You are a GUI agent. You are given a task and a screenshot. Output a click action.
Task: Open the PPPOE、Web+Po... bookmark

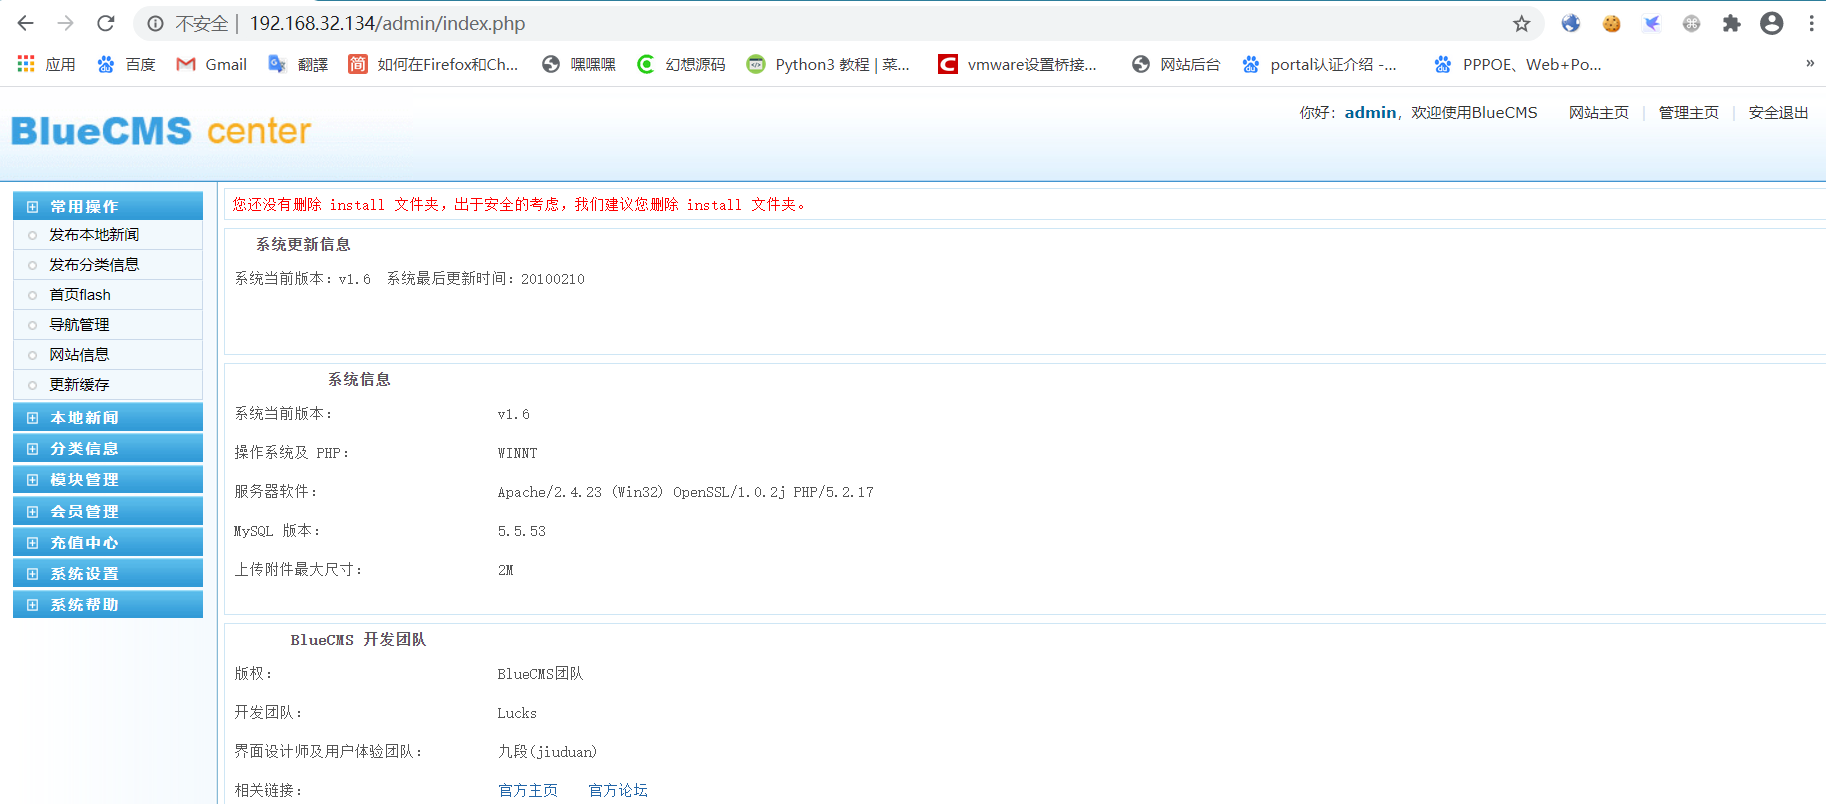(1518, 64)
